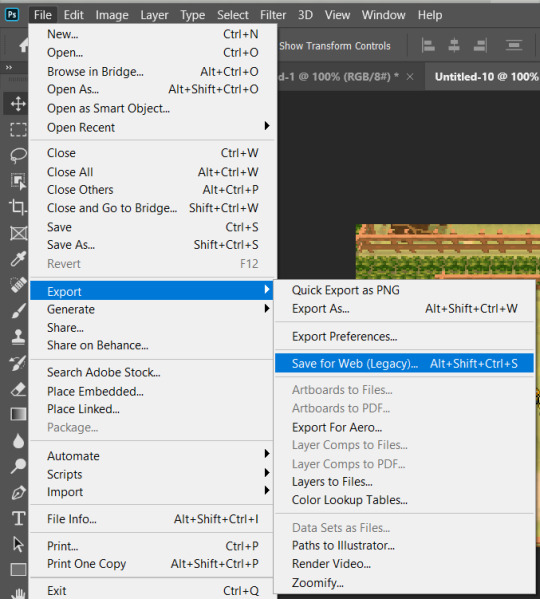Click the align left edges icon
Image resolution: width=540 pixels, height=599 pixels.
coord(428,46)
